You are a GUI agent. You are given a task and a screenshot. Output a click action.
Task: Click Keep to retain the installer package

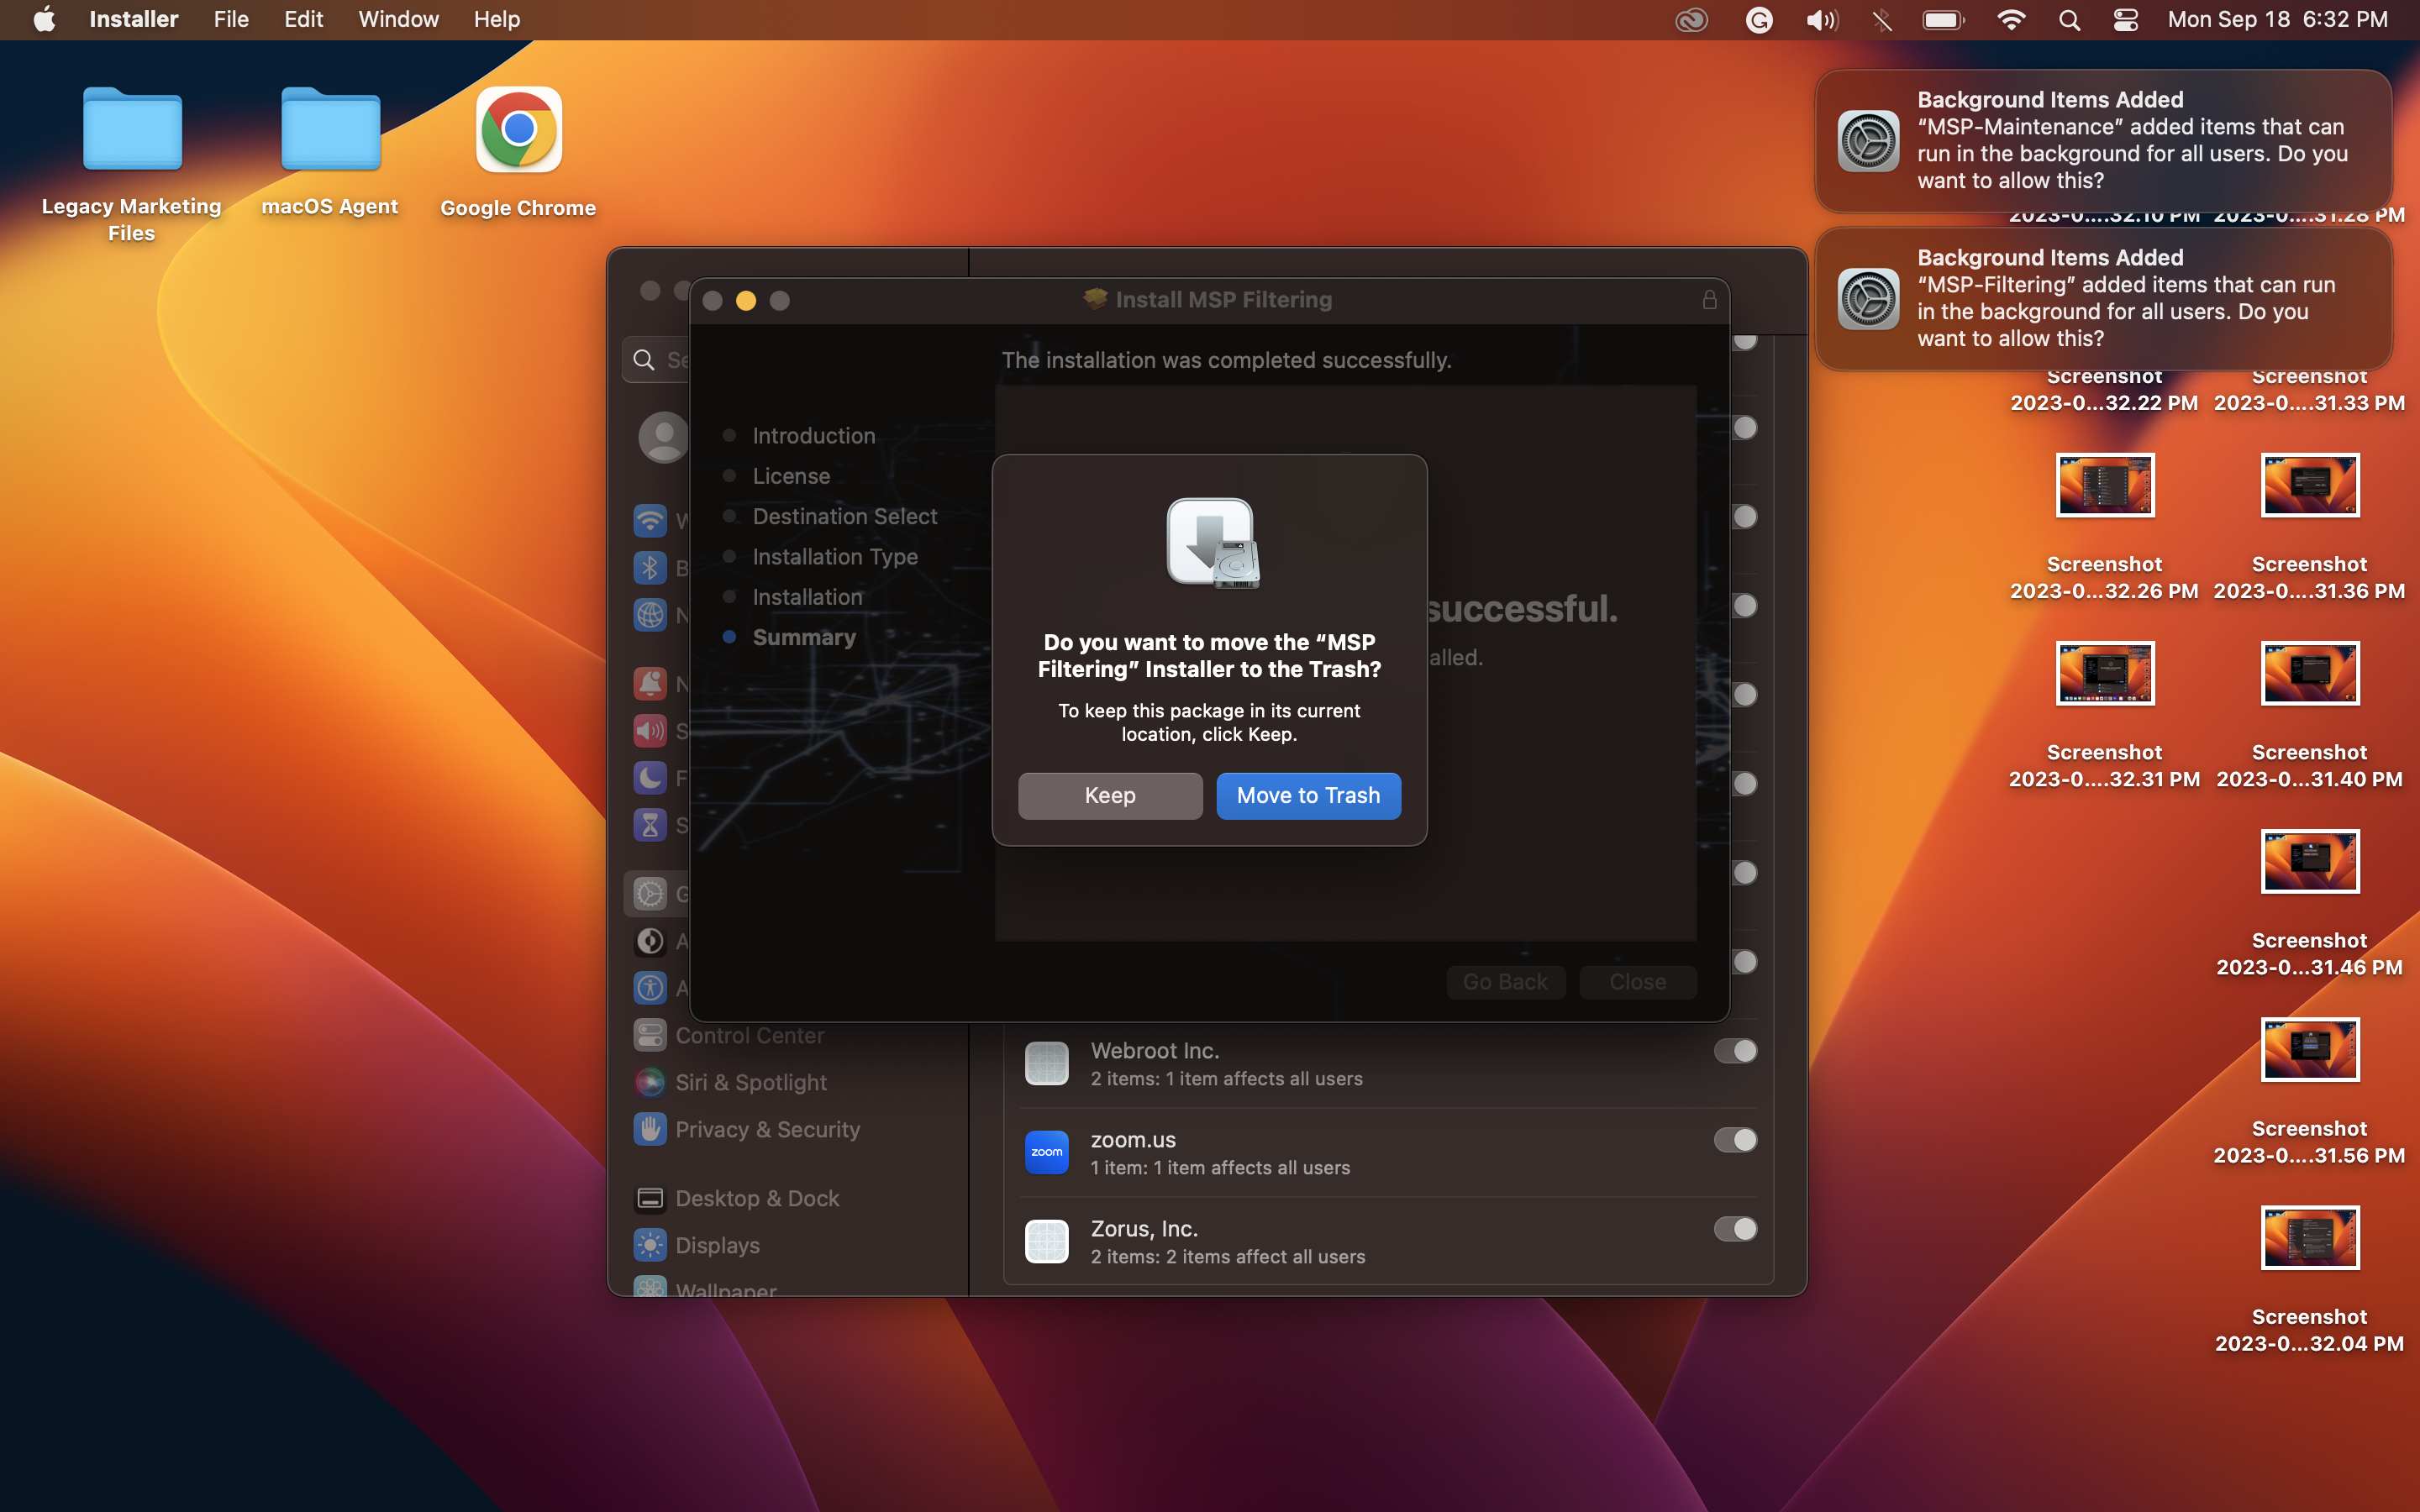1110,795
